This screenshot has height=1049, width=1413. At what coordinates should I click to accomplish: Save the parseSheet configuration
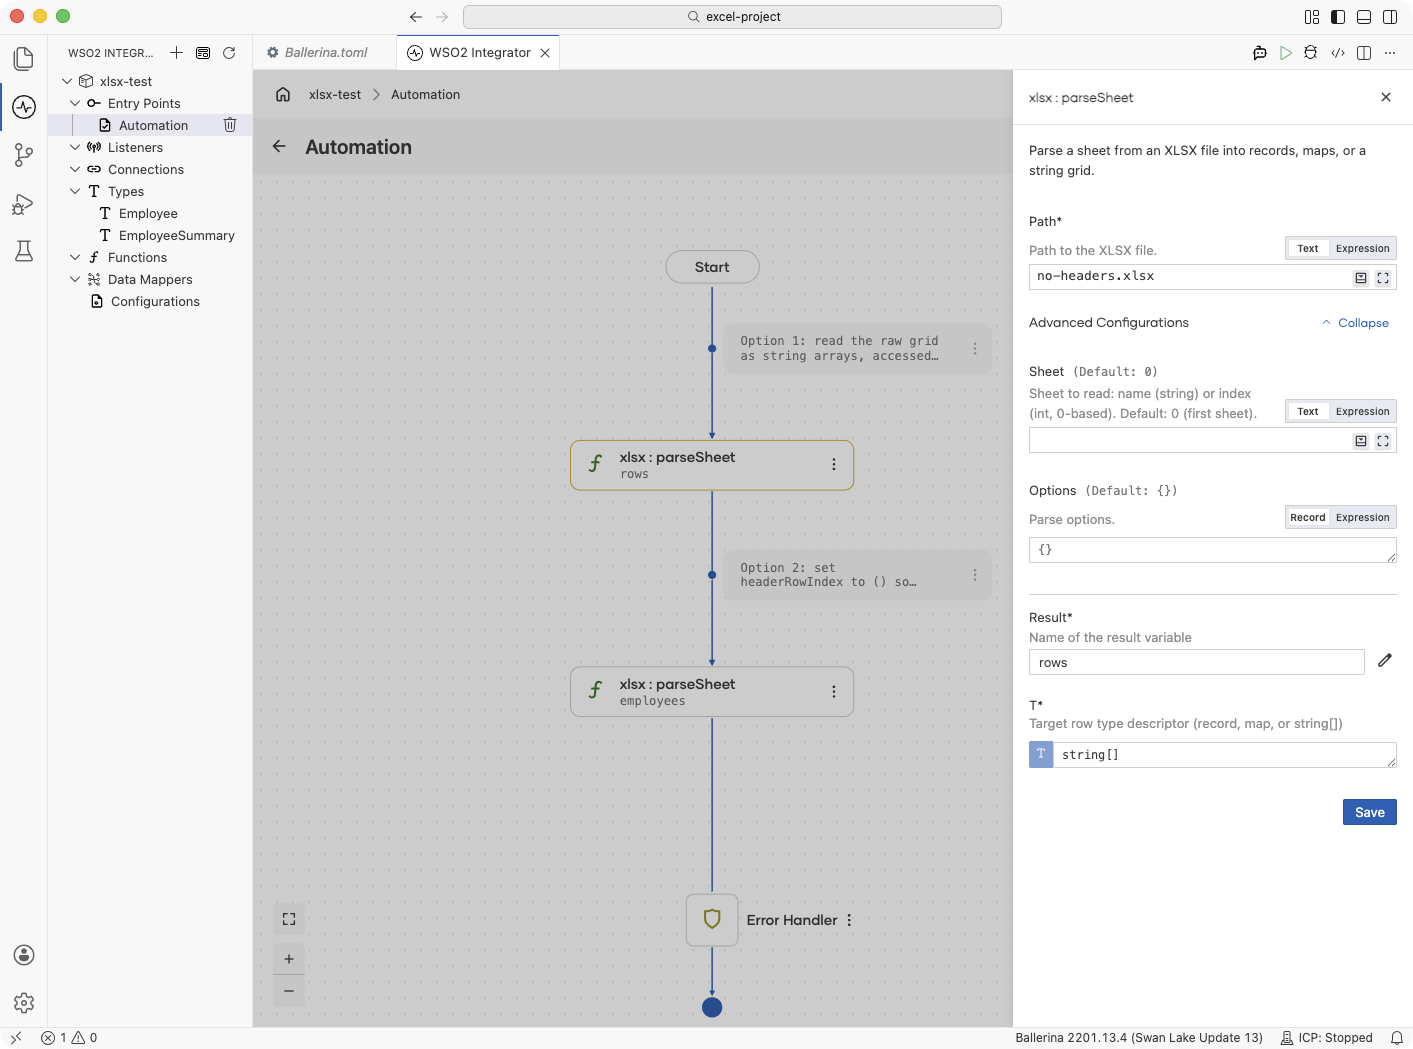point(1369,812)
